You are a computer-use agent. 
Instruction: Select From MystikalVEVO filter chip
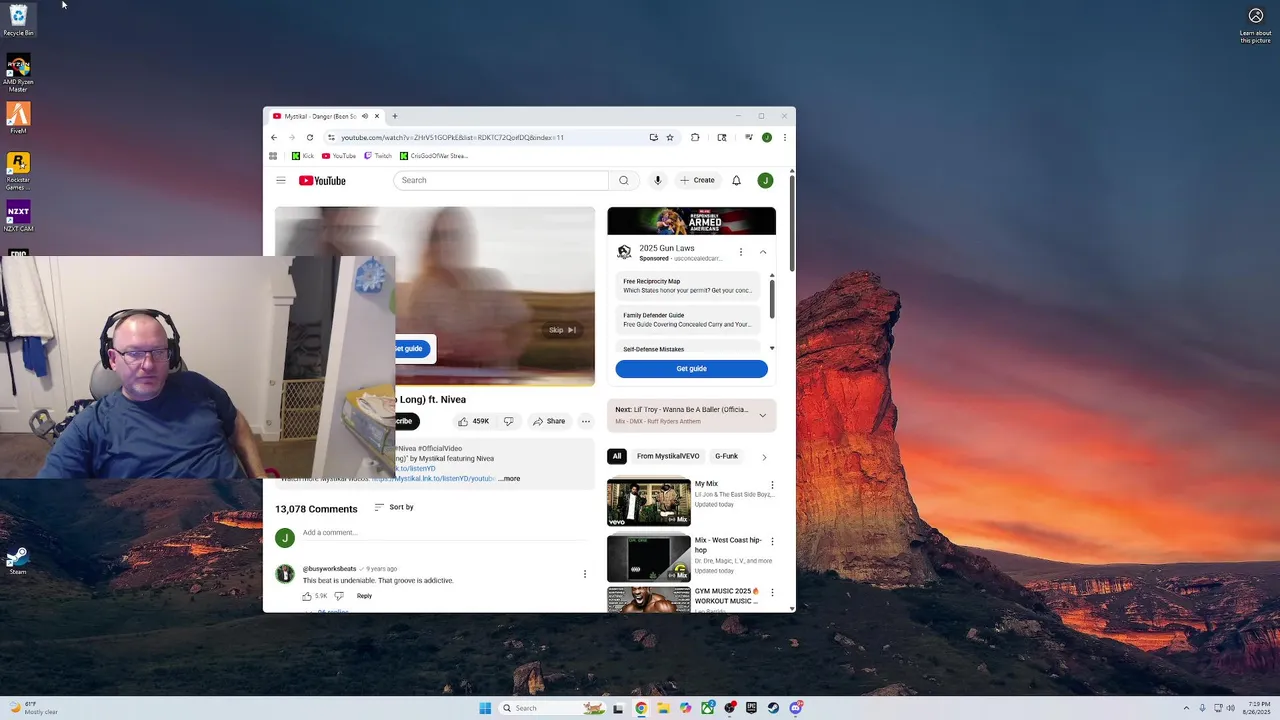pyautogui.click(x=668, y=456)
